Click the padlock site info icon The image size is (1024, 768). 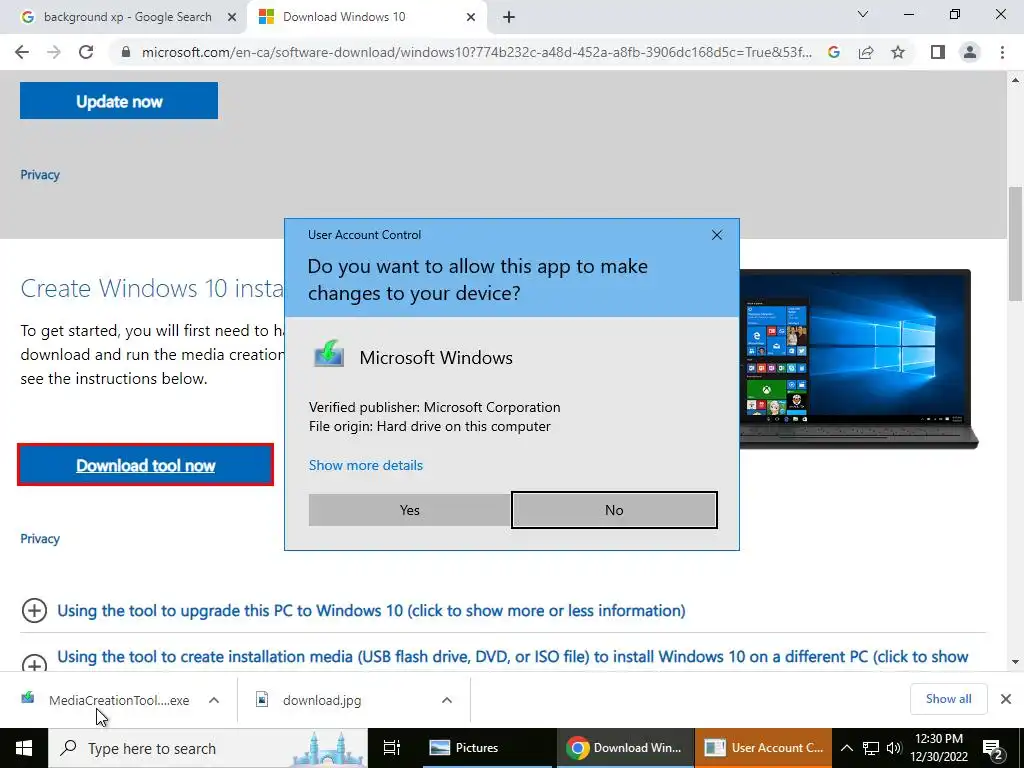[126, 52]
